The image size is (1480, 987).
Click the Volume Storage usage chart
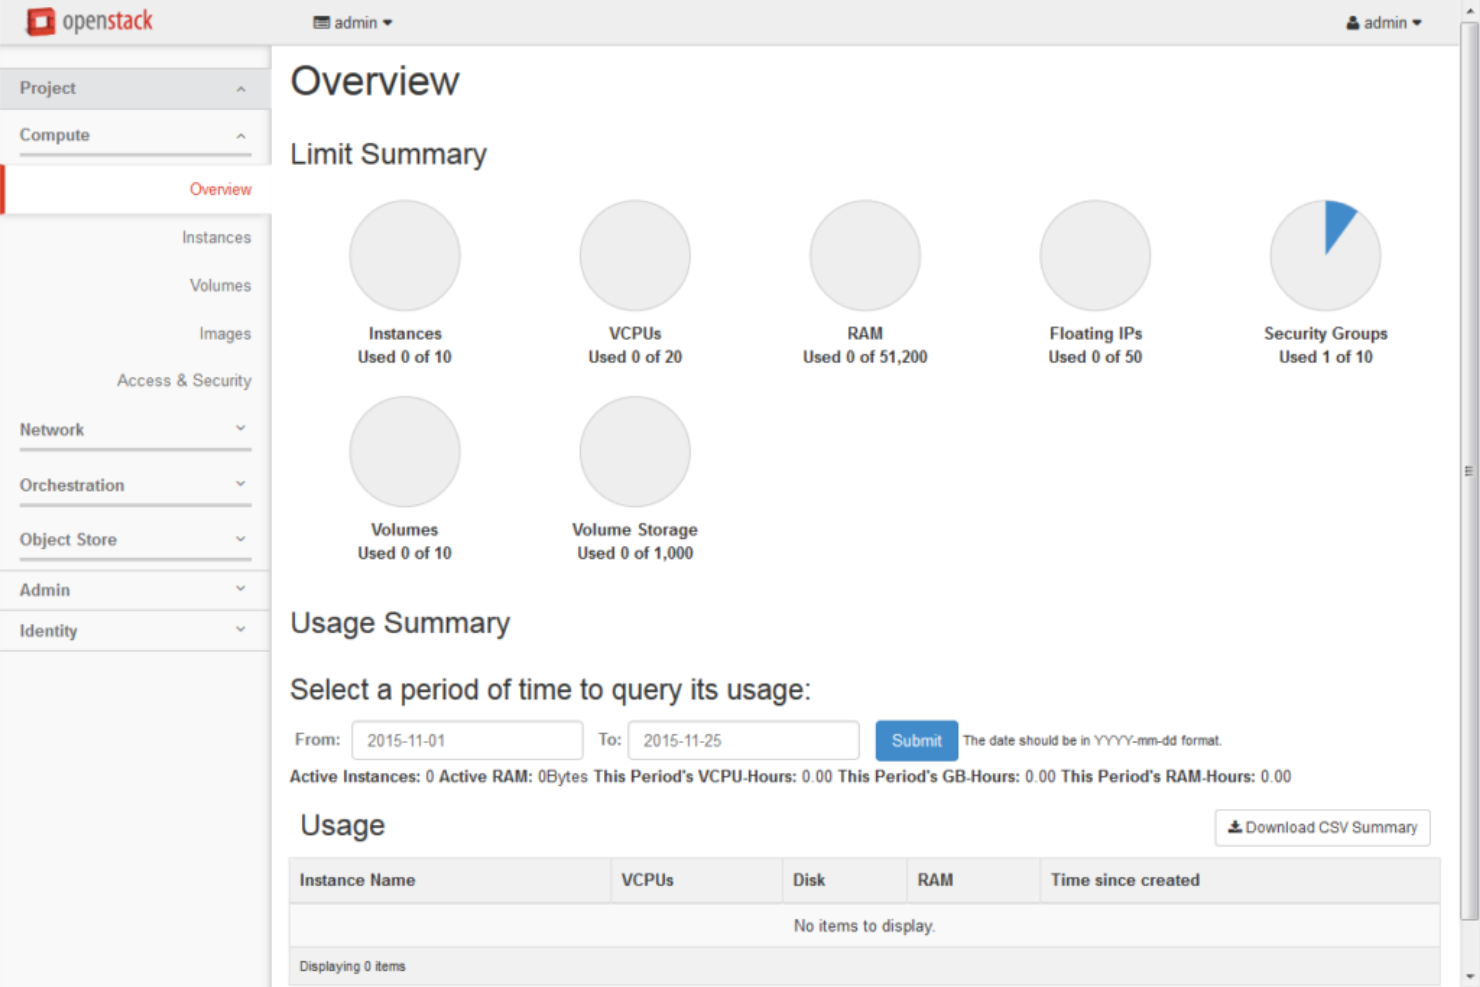click(634, 451)
